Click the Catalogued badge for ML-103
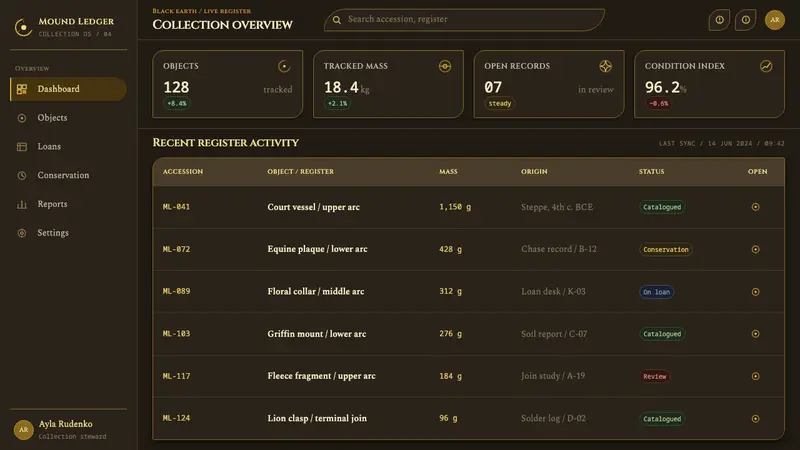800x450 pixels. pos(662,334)
